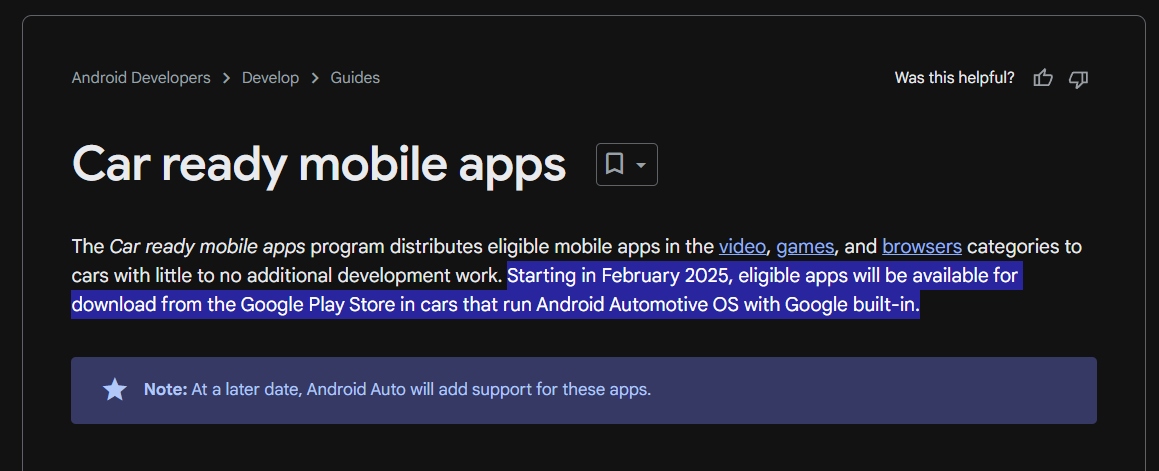Visit the browsers category link

click(x=921, y=246)
